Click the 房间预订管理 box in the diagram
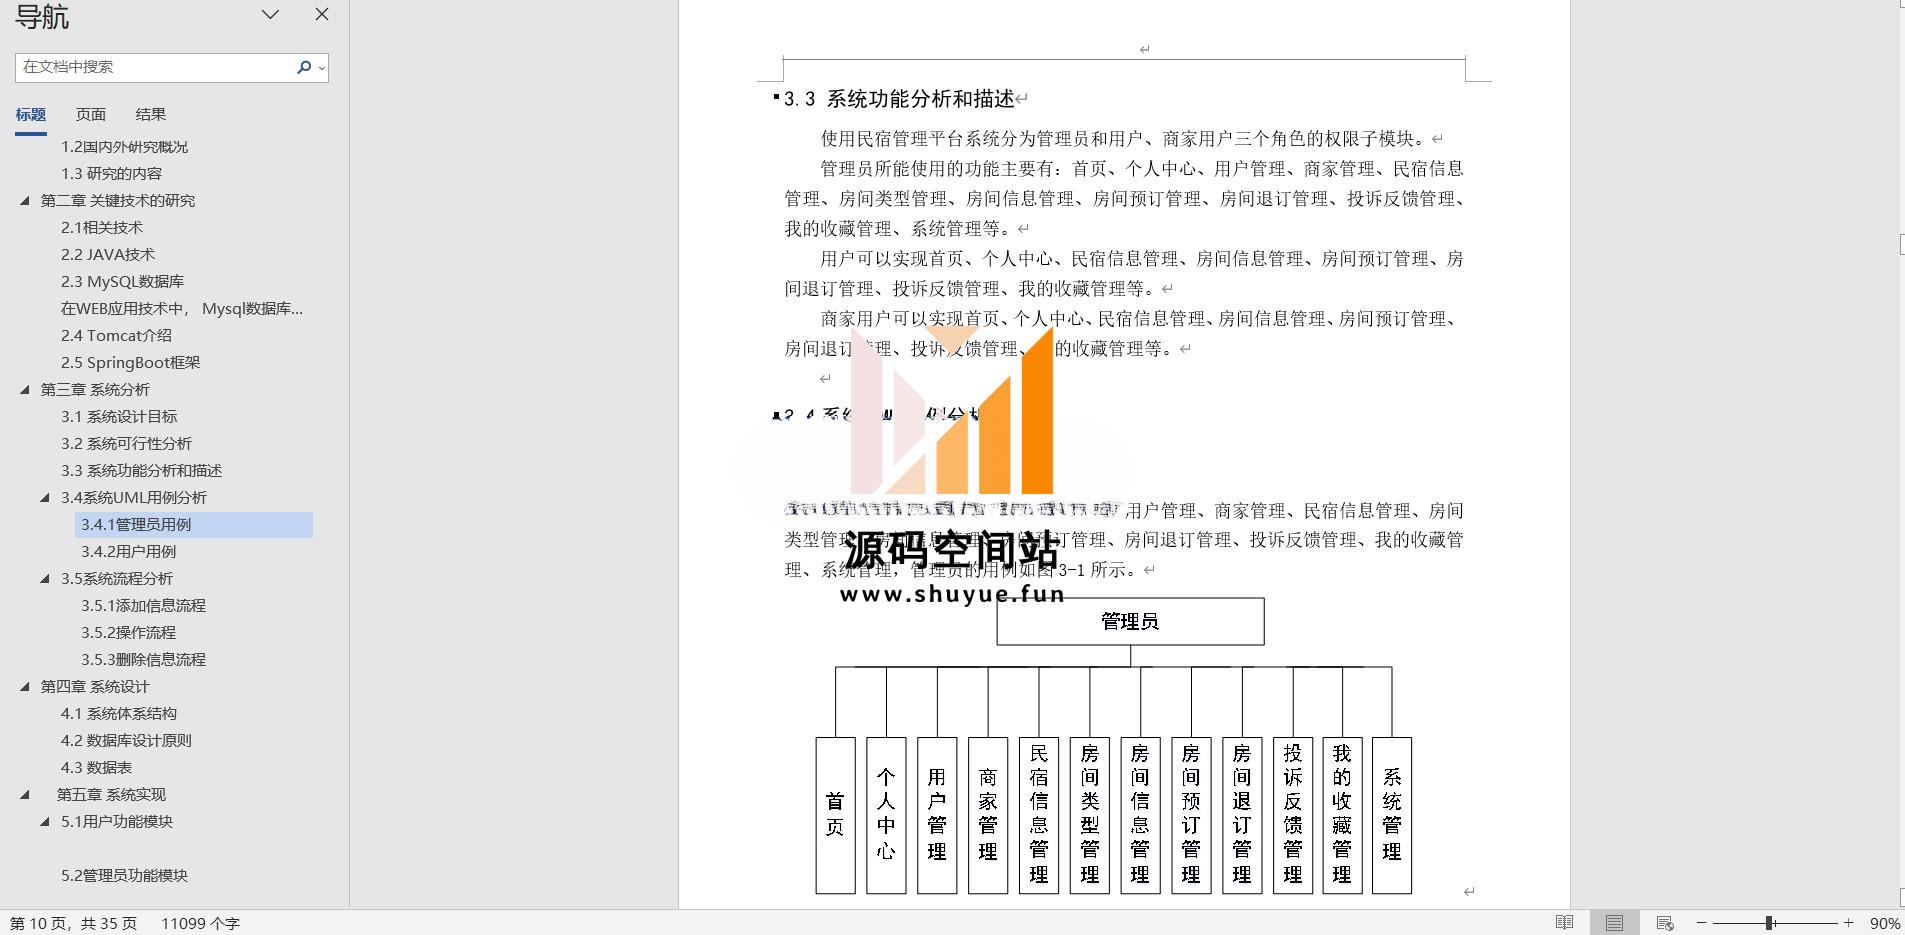 1191,815
